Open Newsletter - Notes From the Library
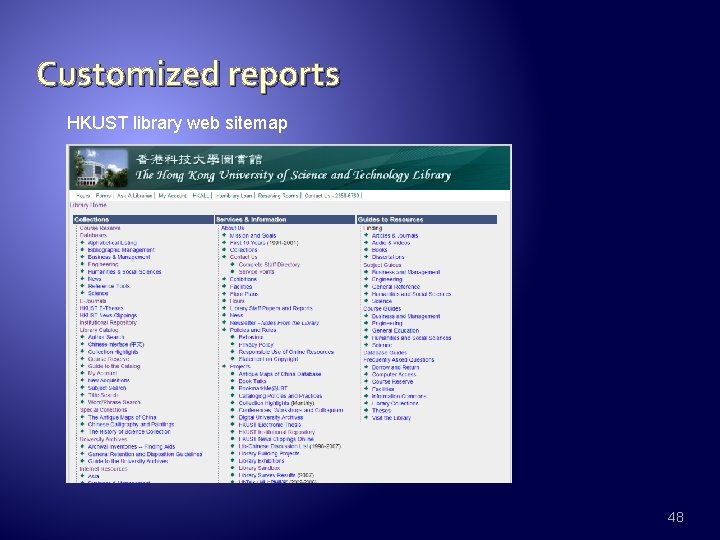This screenshot has width=720, height=540. 274,323
